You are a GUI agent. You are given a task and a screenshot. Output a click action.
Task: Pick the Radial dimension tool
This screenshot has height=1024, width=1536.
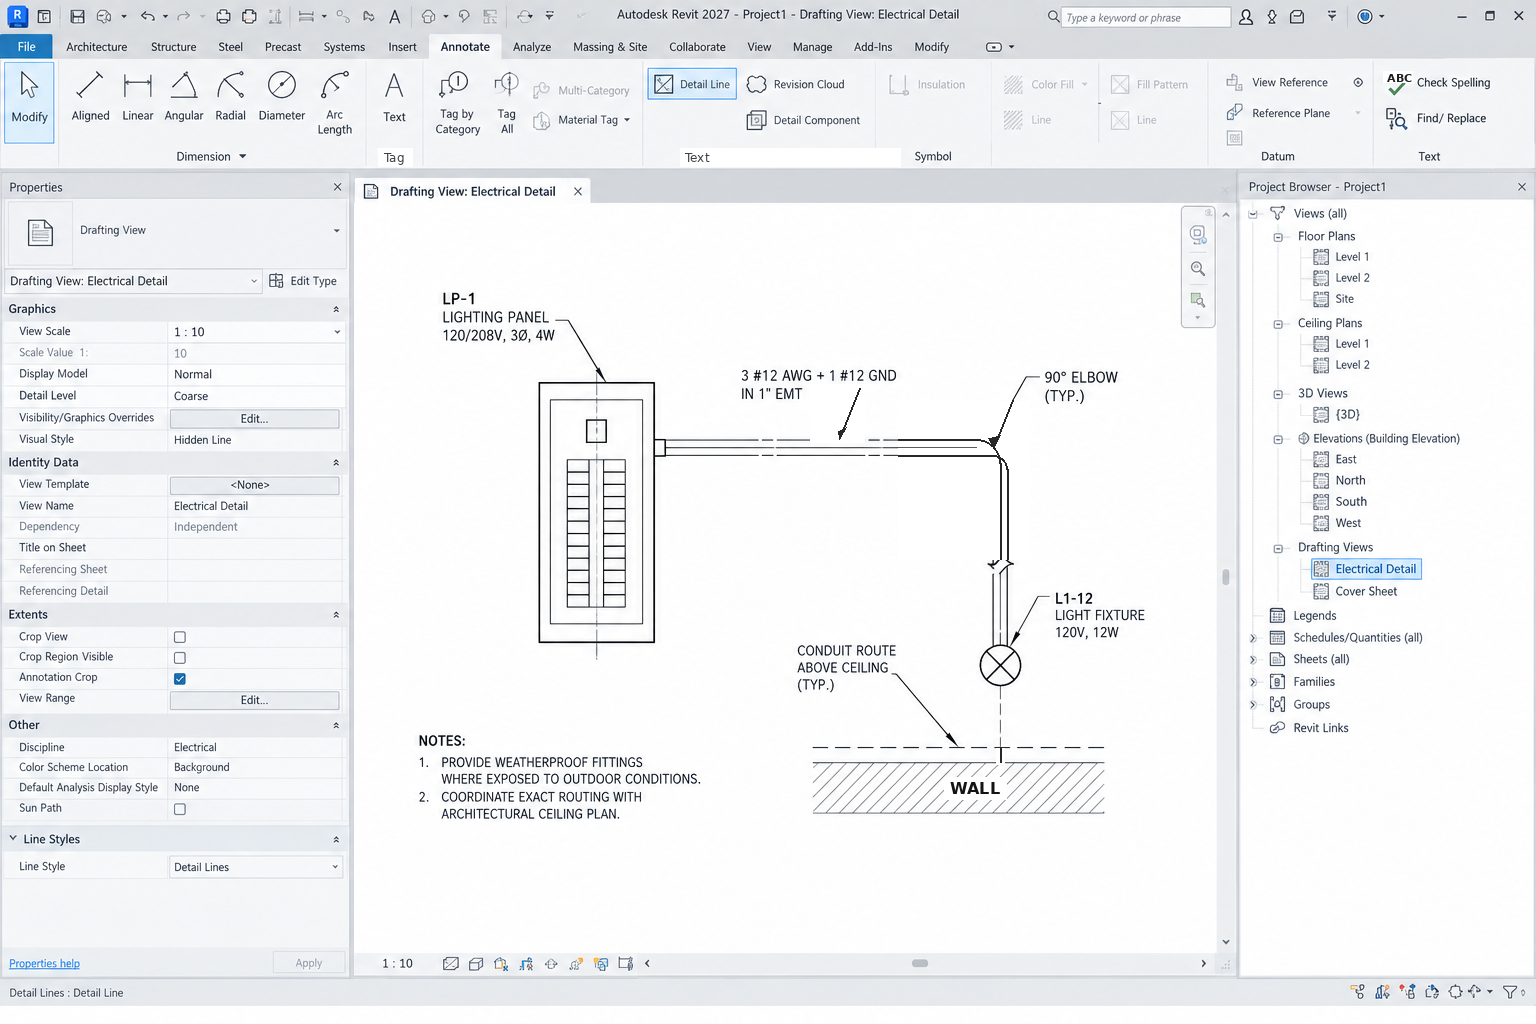pos(230,97)
